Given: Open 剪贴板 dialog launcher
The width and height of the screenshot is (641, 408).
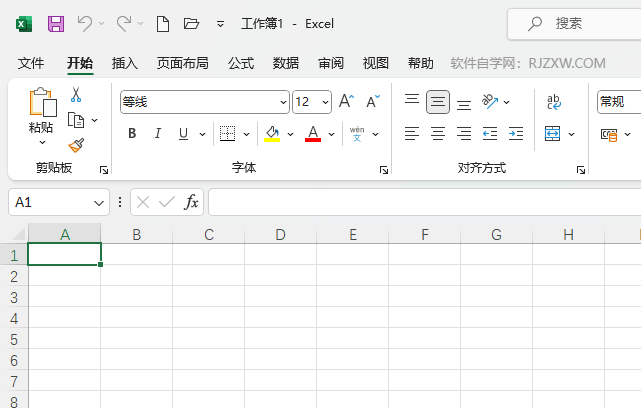Looking at the screenshot, I should (x=104, y=170).
